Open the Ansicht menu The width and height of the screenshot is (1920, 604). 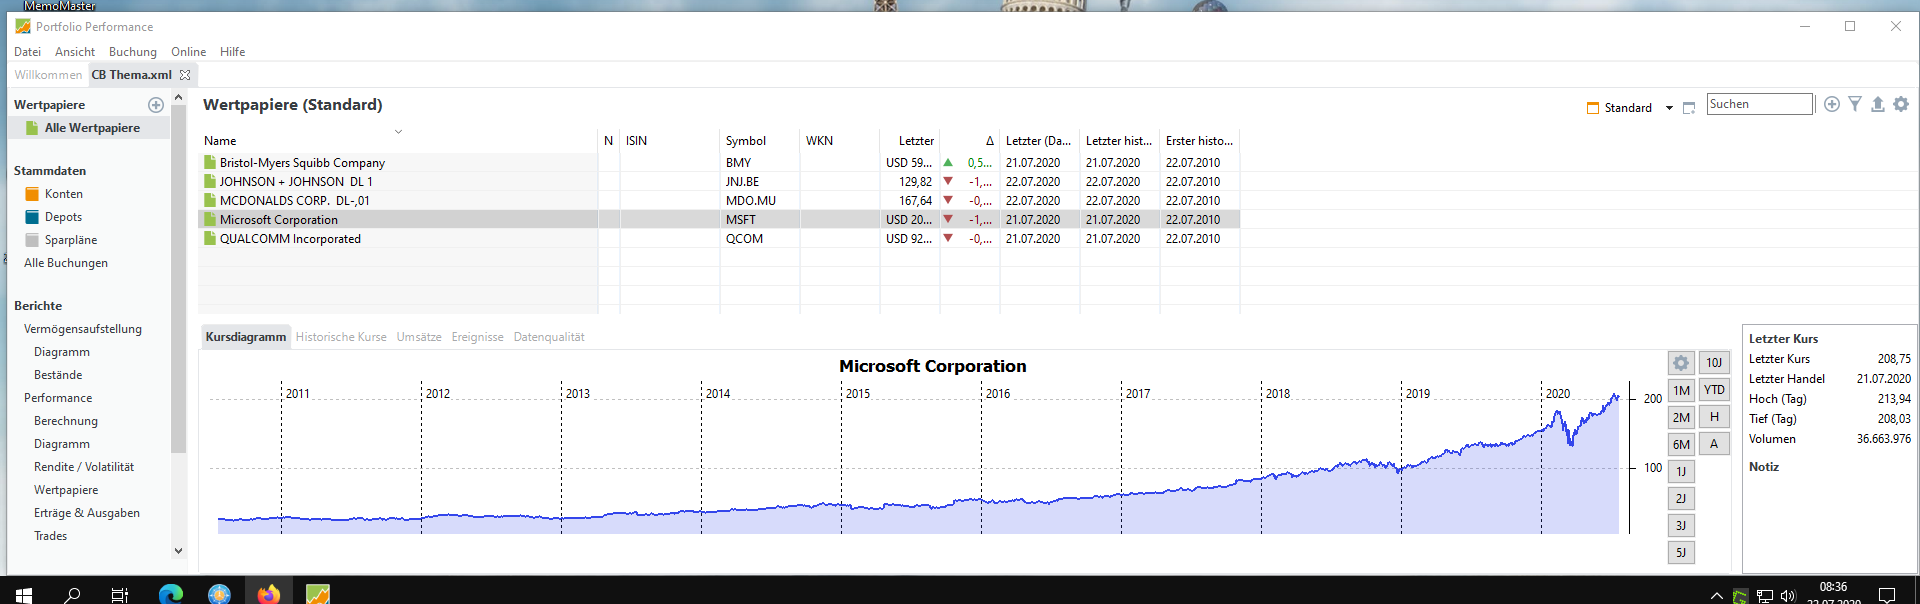75,52
